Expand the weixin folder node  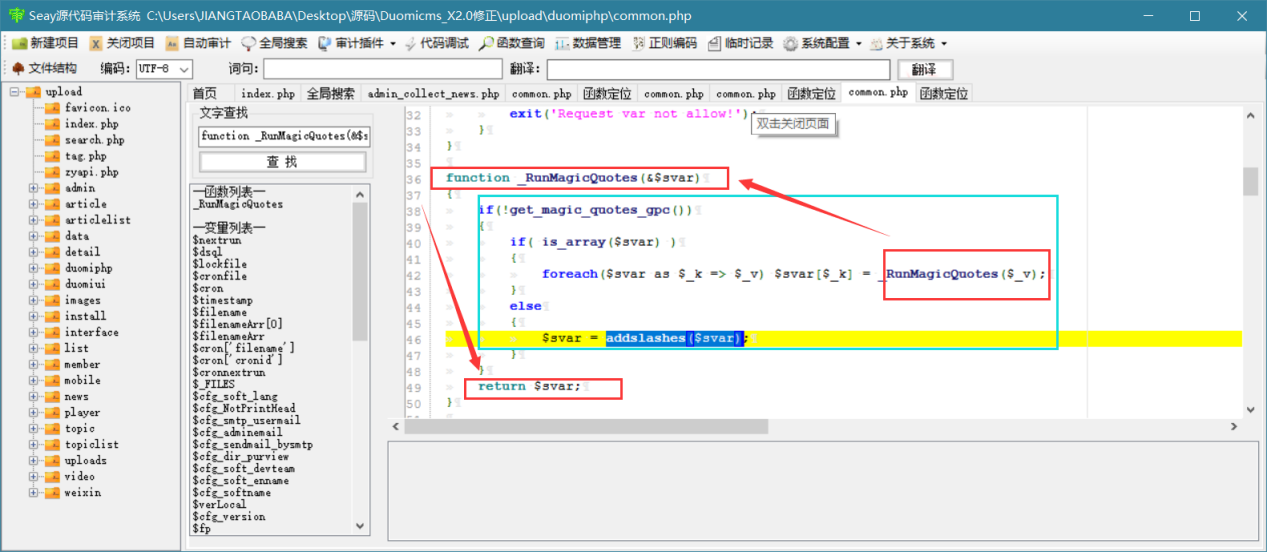point(33,492)
